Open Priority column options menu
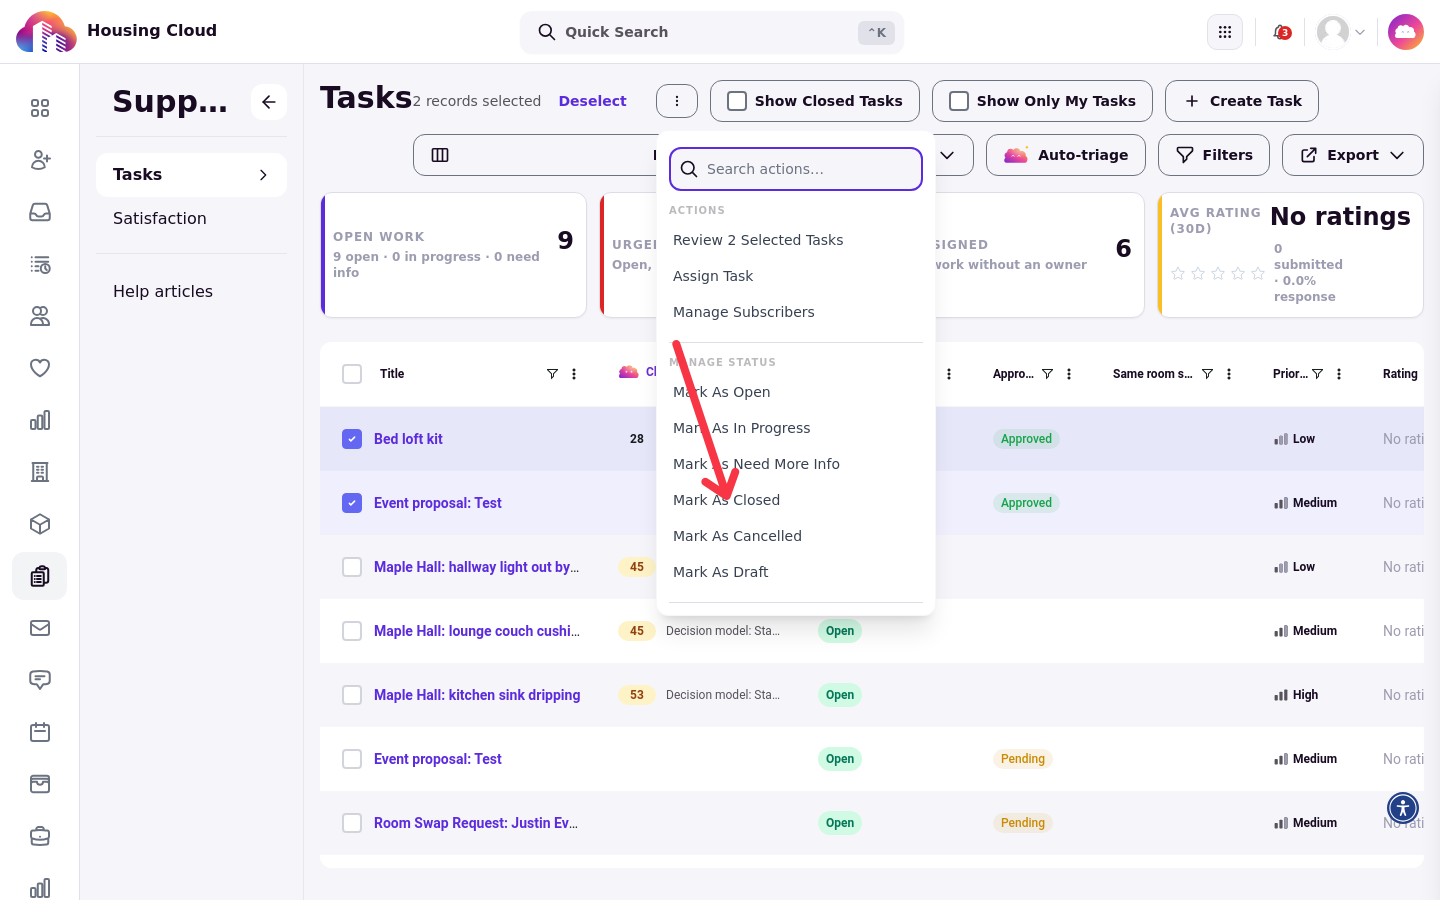The image size is (1440, 900). (x=1339, y=374)
